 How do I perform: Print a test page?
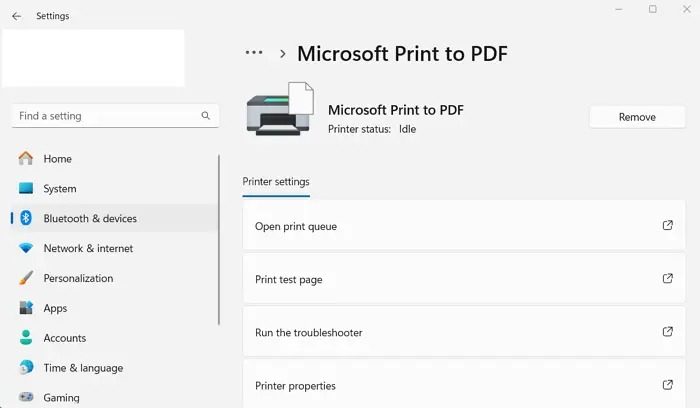coord(463,280)
